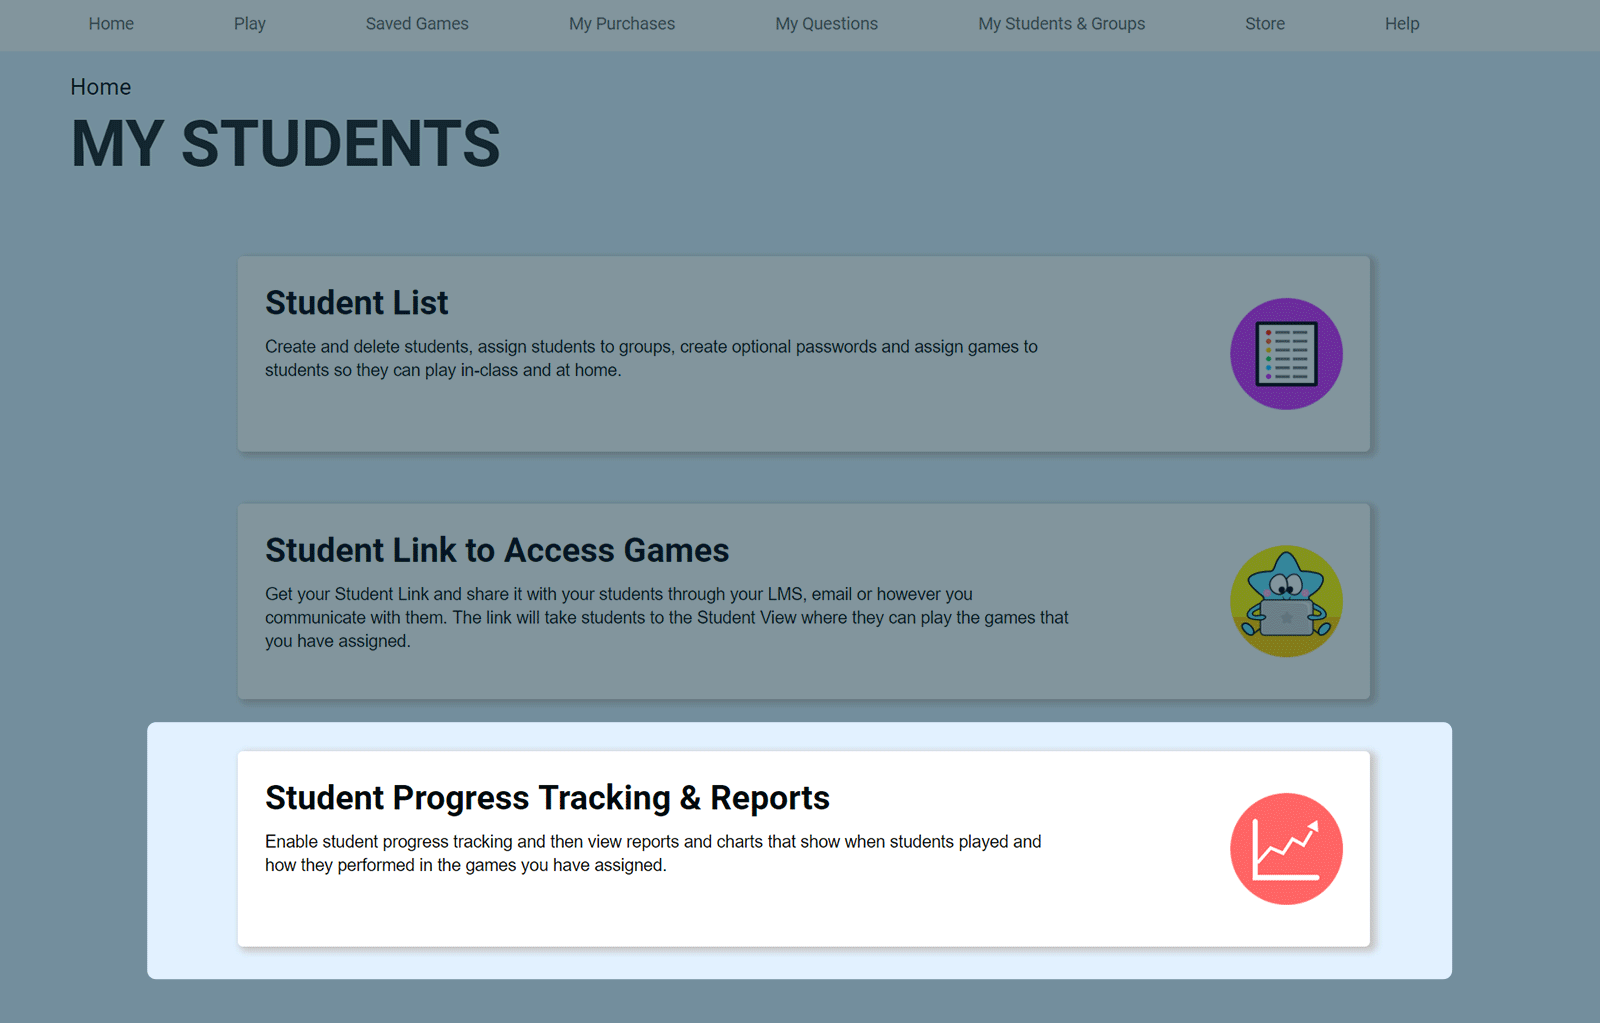This screenshot has height=1023, width=1600.
Task: Open the Store navigation item
Action: tap(1265, 24)
